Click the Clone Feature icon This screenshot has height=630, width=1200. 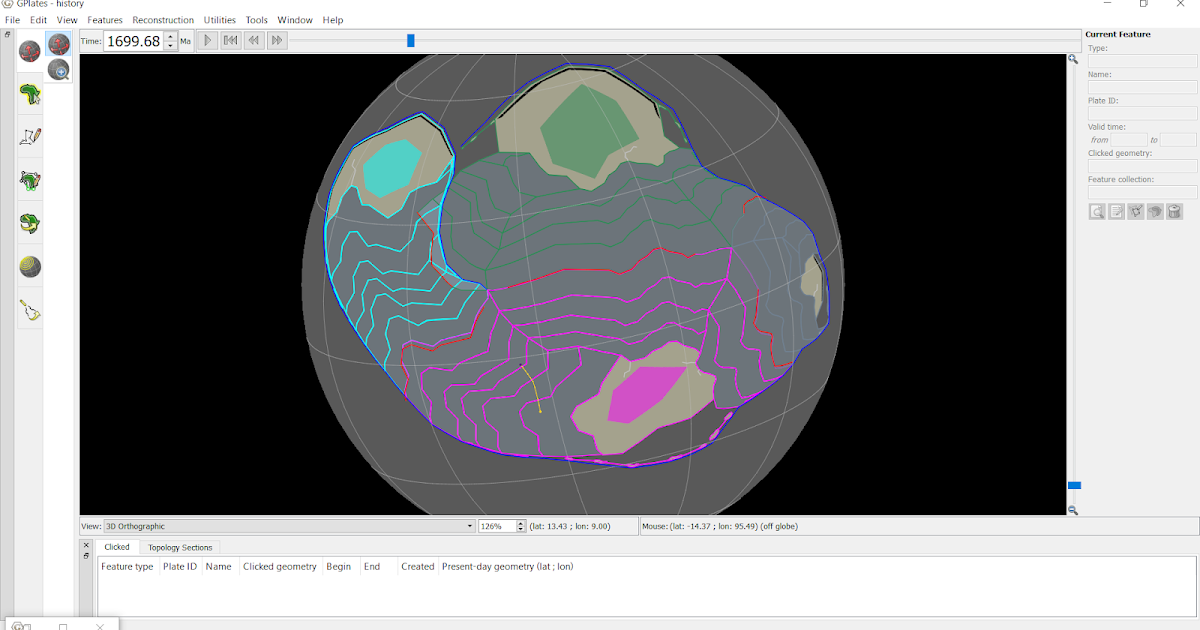click(x=1155, y=211)
